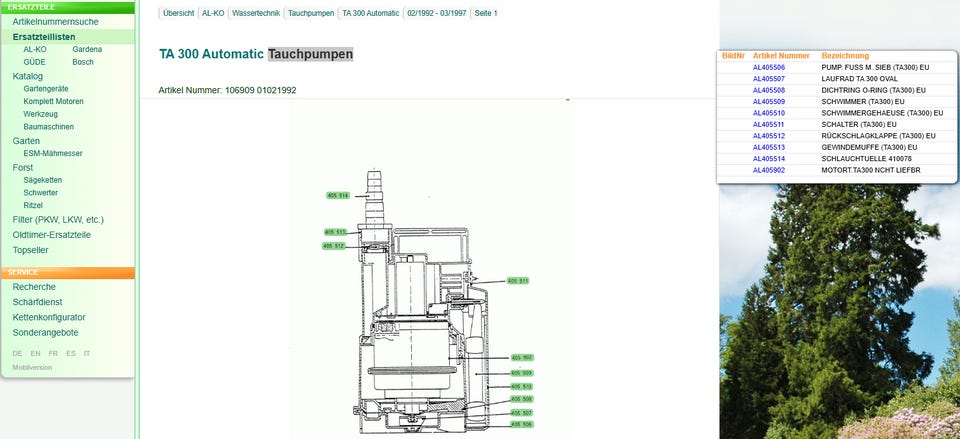960x439 pixels.
Task: Open the Katalog section
Action: coord(28,77)
